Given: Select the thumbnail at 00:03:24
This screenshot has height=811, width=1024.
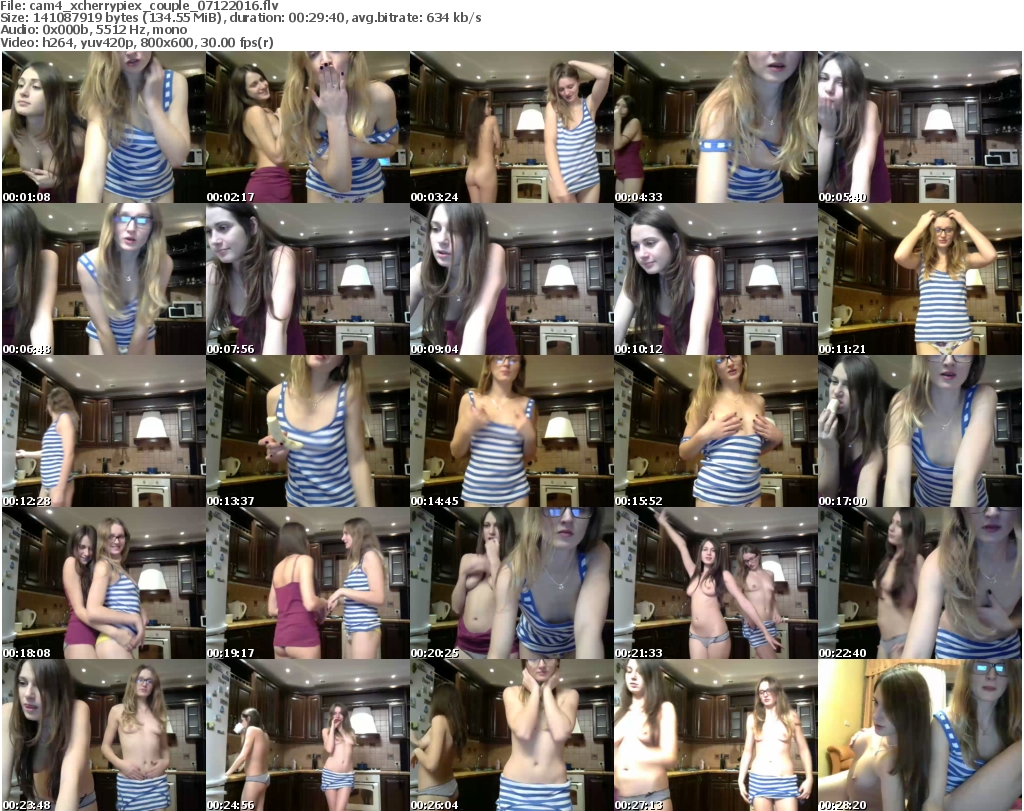Looking at the screenshot, I should coord(511,128).
